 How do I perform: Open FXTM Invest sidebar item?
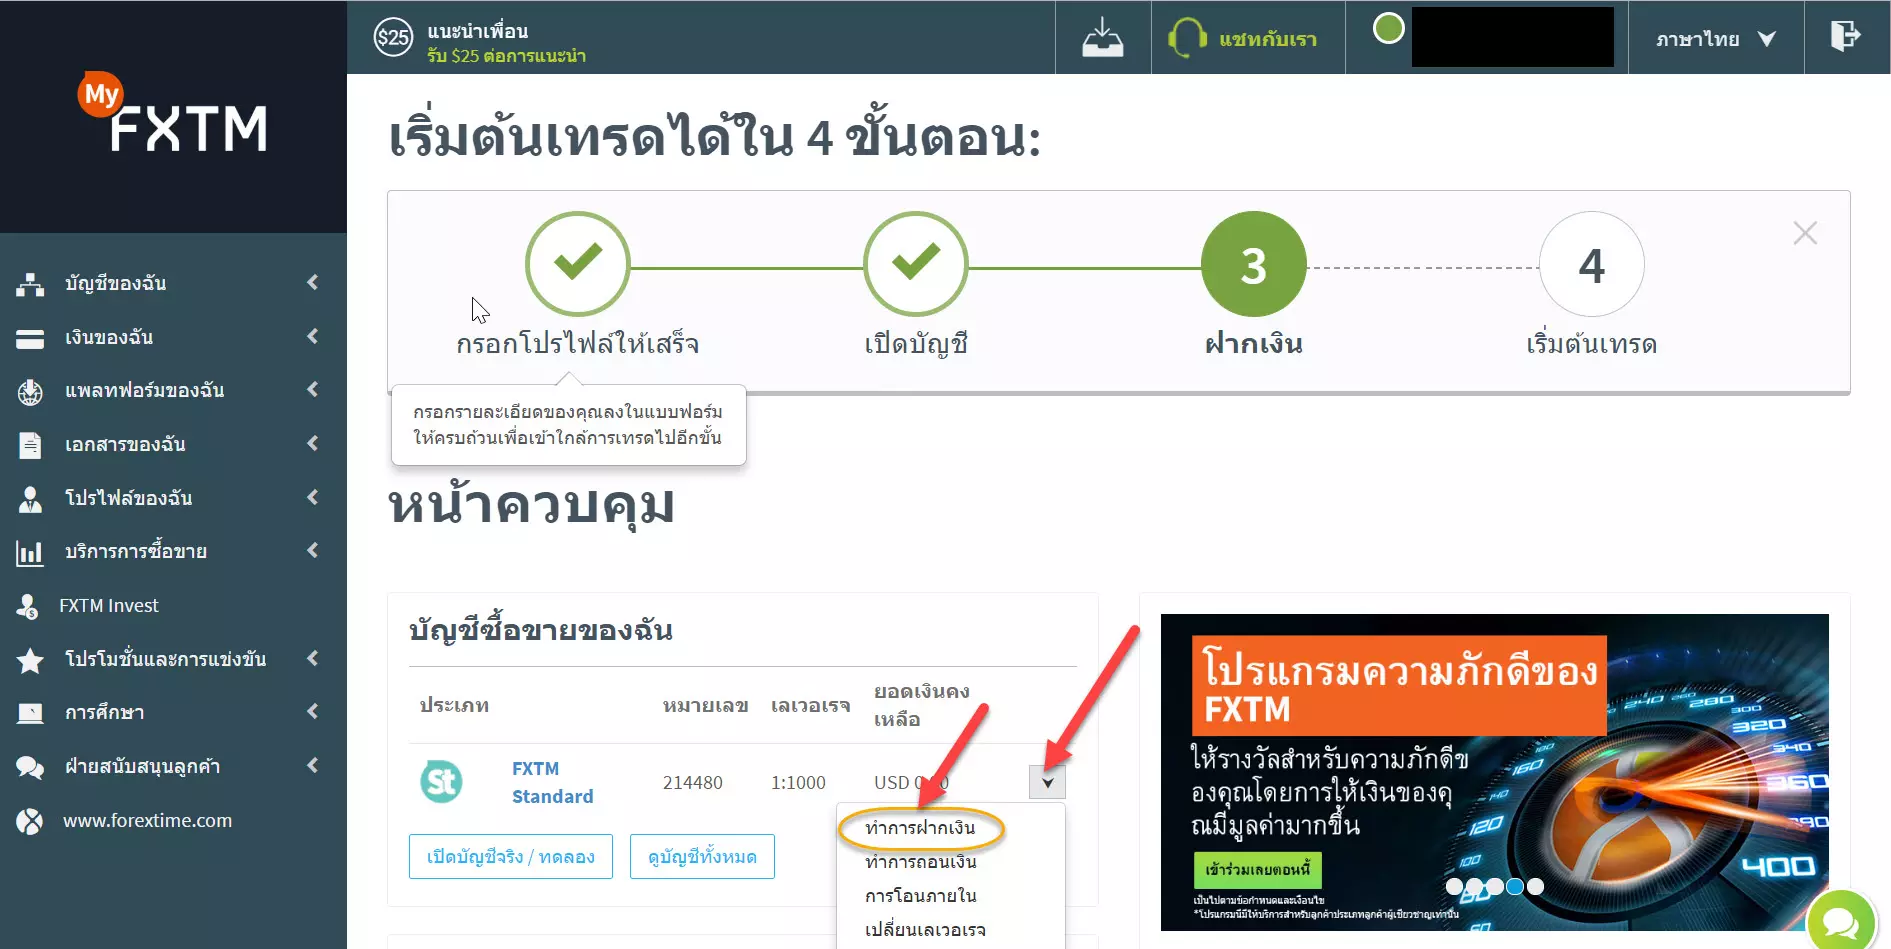(109, 606)
